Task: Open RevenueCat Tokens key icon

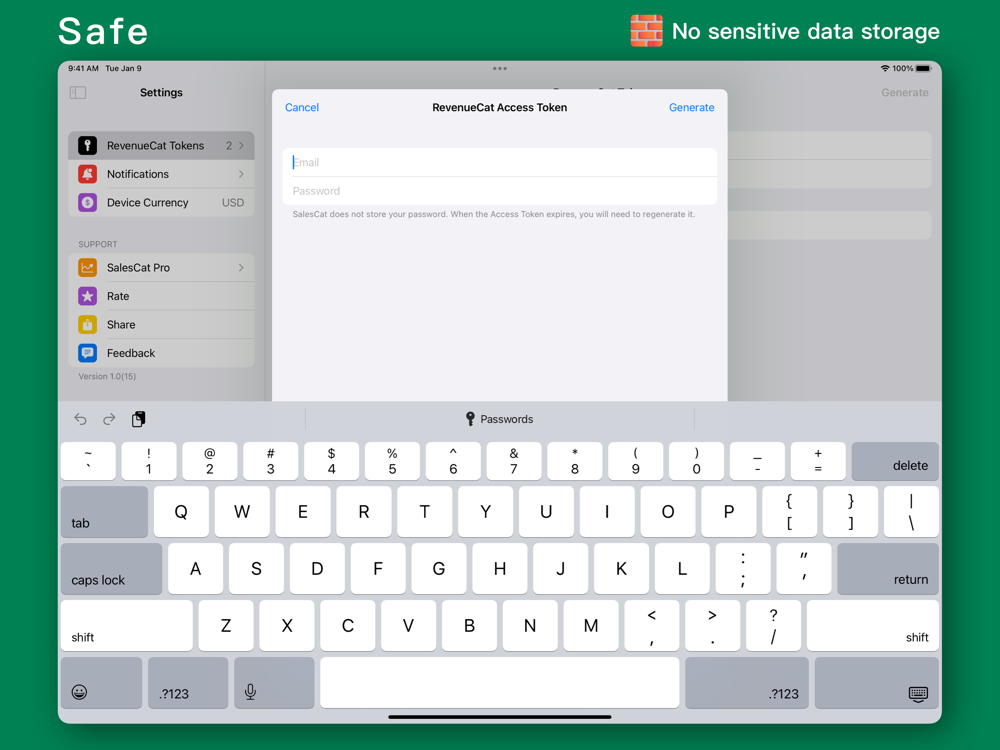Action: 87,145
